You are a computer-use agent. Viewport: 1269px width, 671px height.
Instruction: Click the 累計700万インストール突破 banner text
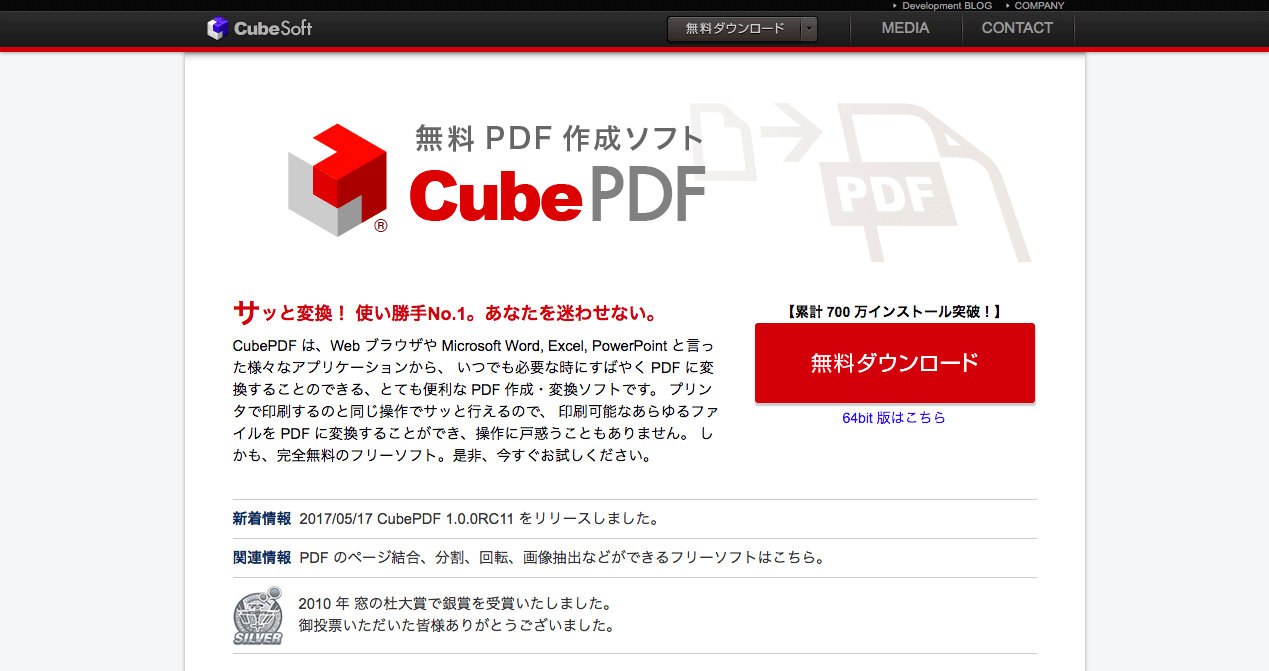(895, 311)
